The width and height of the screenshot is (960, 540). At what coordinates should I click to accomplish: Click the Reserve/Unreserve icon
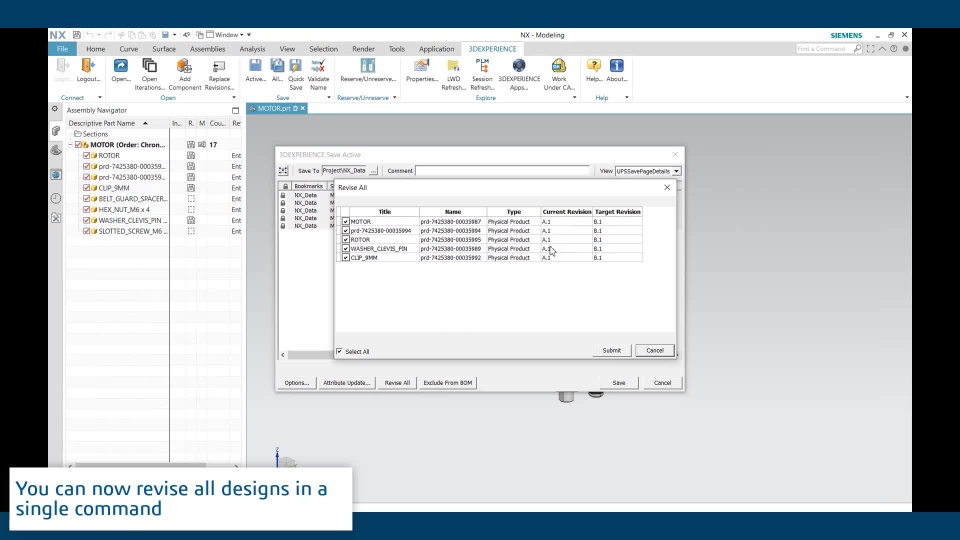pyautogui.click(x=367, y=66)
